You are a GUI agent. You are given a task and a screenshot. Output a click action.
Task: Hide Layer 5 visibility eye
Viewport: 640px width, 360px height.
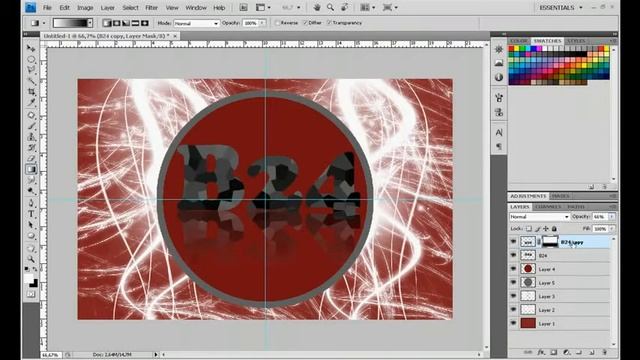click(513, 282)
